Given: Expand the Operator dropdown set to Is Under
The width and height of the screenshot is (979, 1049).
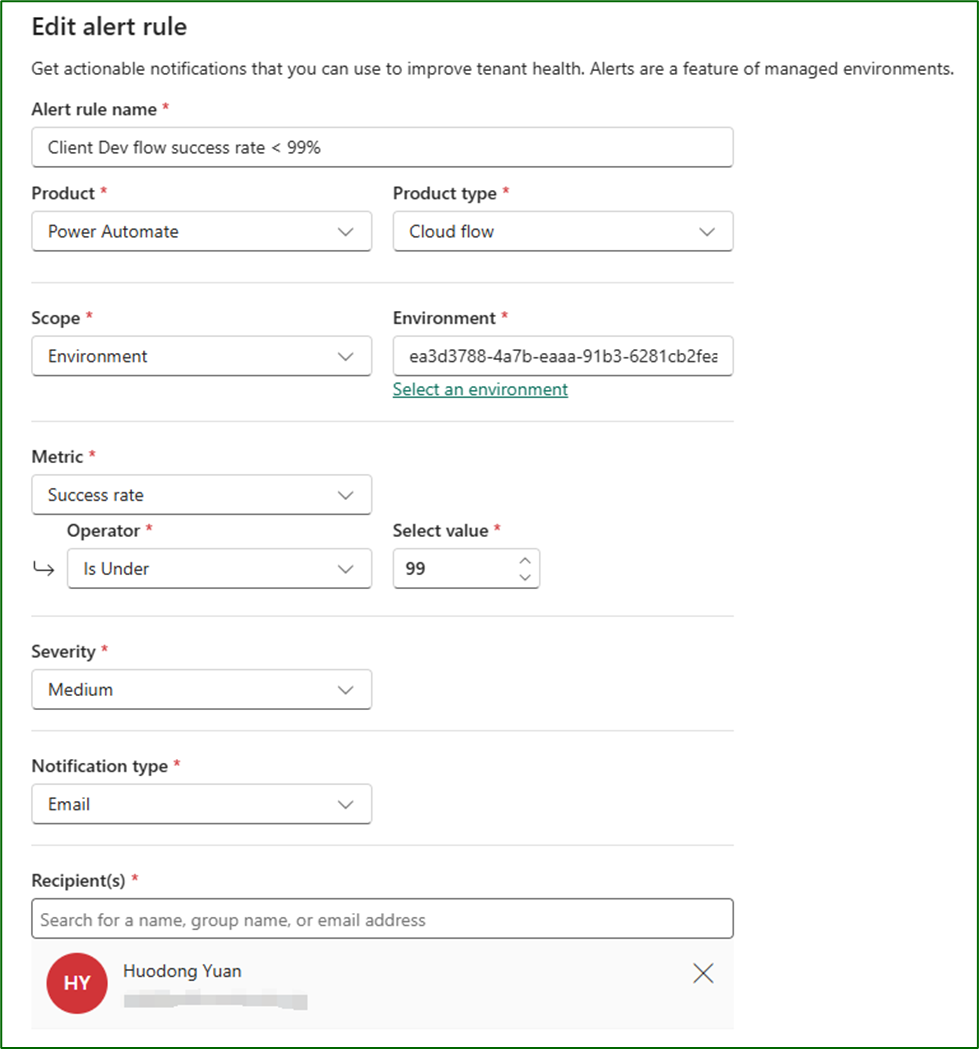Looking at the screenshot, I should pos(218,569).
